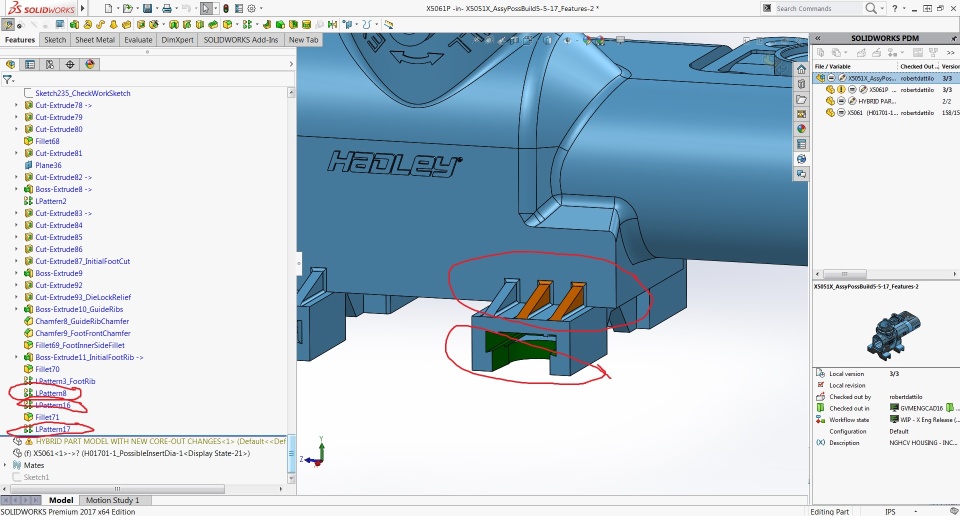Click the Curves tool icon
960x516 pixels.
(366, 24)
